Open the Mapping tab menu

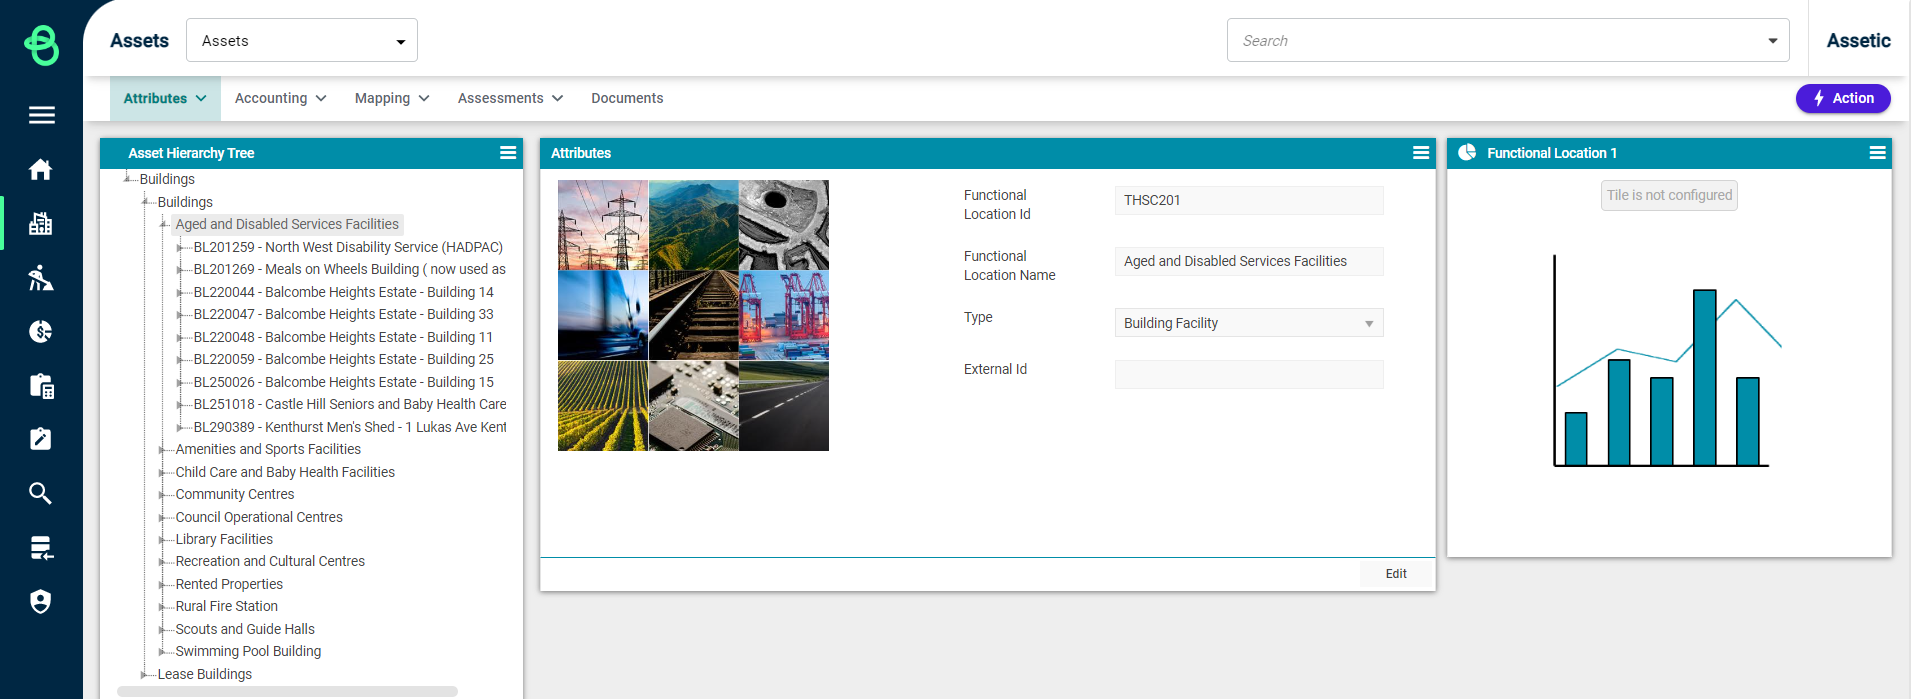point(392,98)
